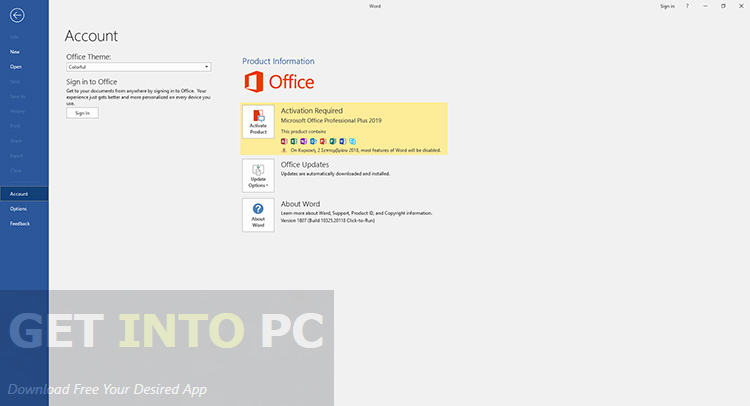The height and width of the screenshot is (406, 750).
Task: Open the Update Options dropdown button
Action: 258,176
